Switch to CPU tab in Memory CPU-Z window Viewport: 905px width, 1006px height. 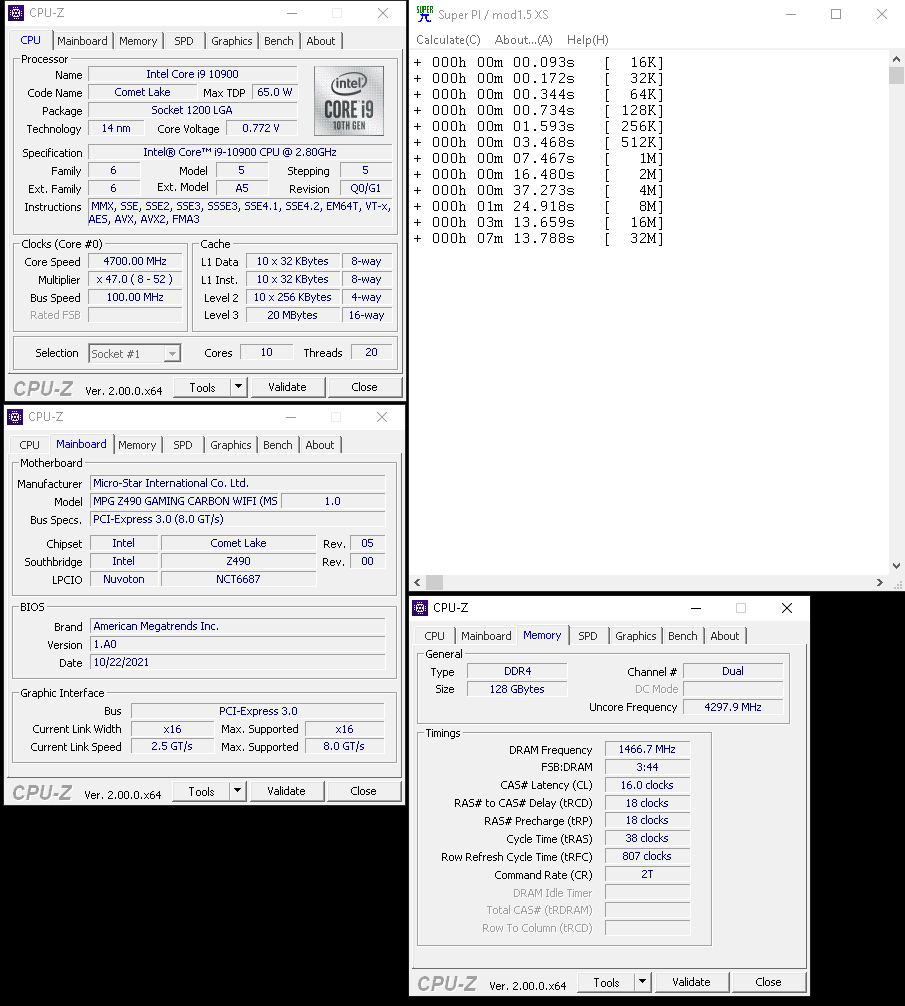[x=434, y=636]
